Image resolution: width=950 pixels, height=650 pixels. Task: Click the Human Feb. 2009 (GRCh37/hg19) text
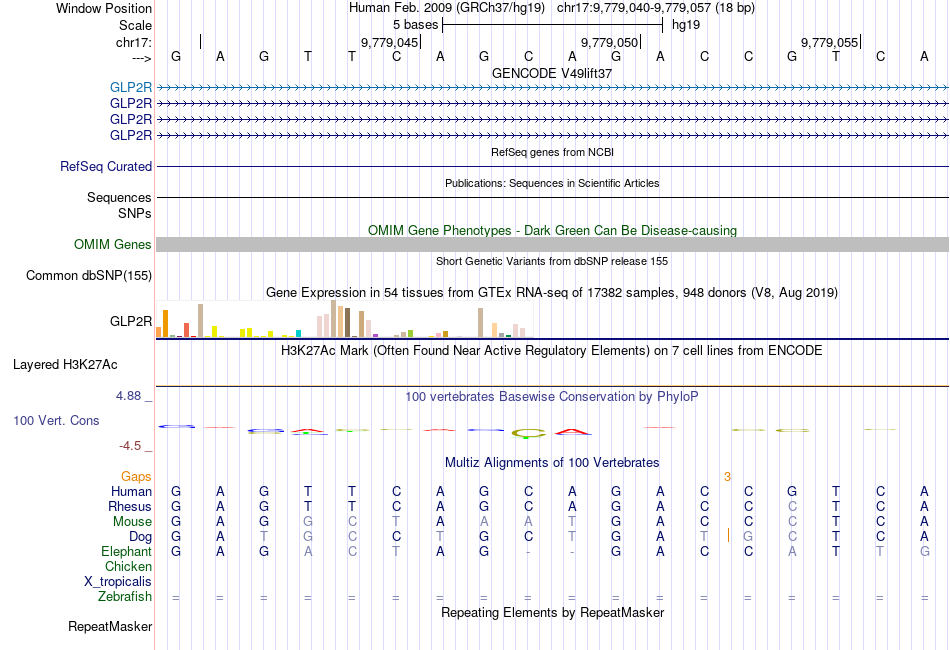point(447,8)
